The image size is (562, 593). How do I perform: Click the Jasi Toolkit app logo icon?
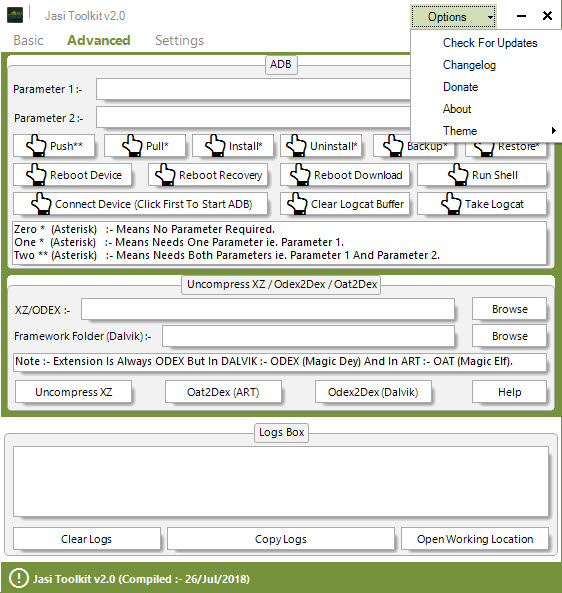pos(15,16)
